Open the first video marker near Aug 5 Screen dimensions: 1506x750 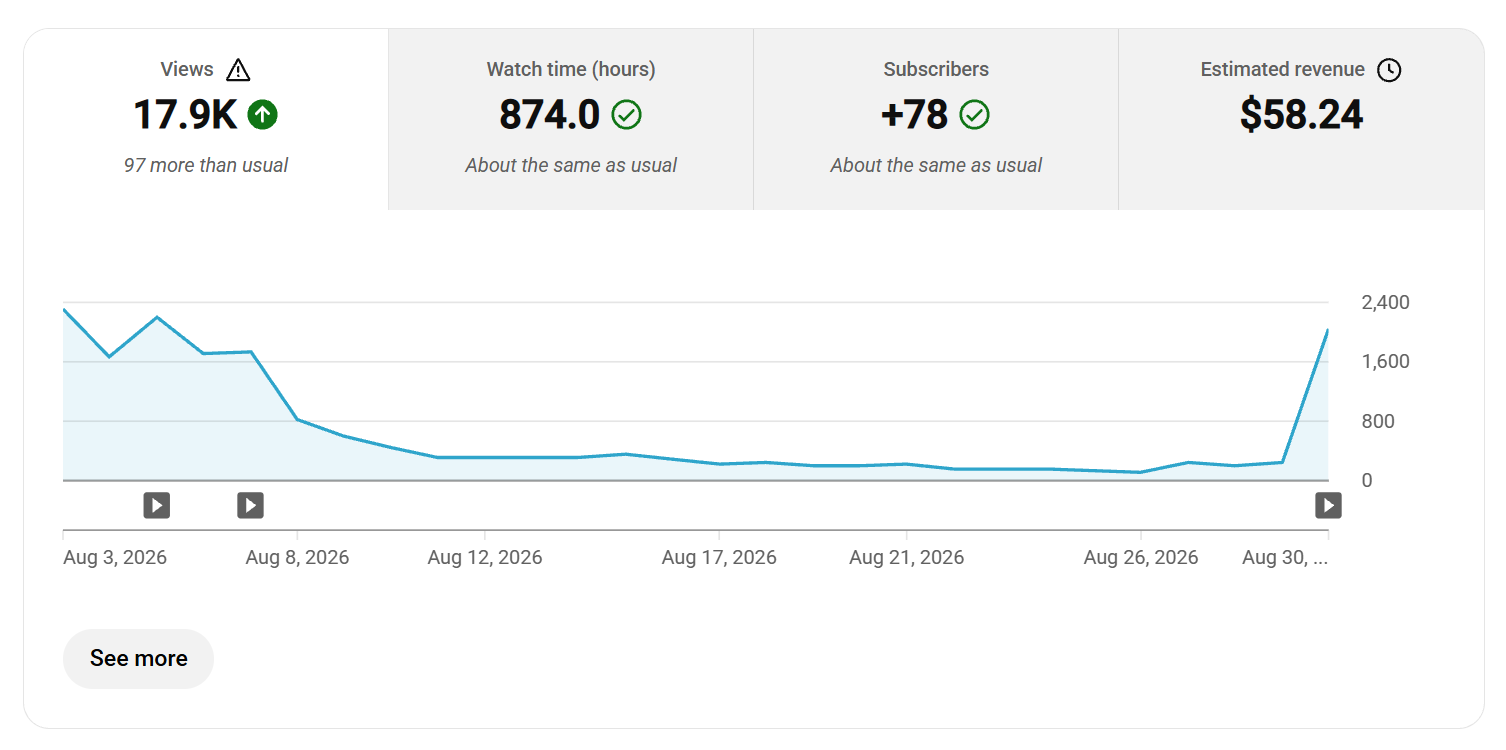[x=156, y=505]
